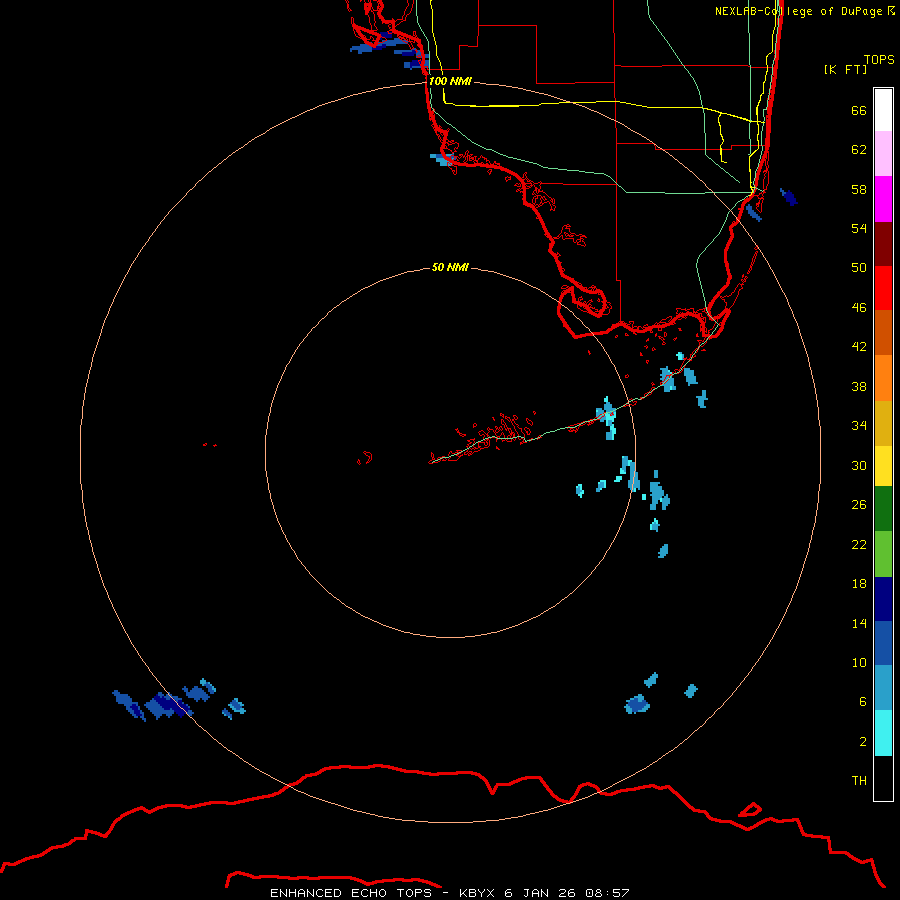Click the 'TOPS' legend title
900x900 pixels.
pos(879,59)
